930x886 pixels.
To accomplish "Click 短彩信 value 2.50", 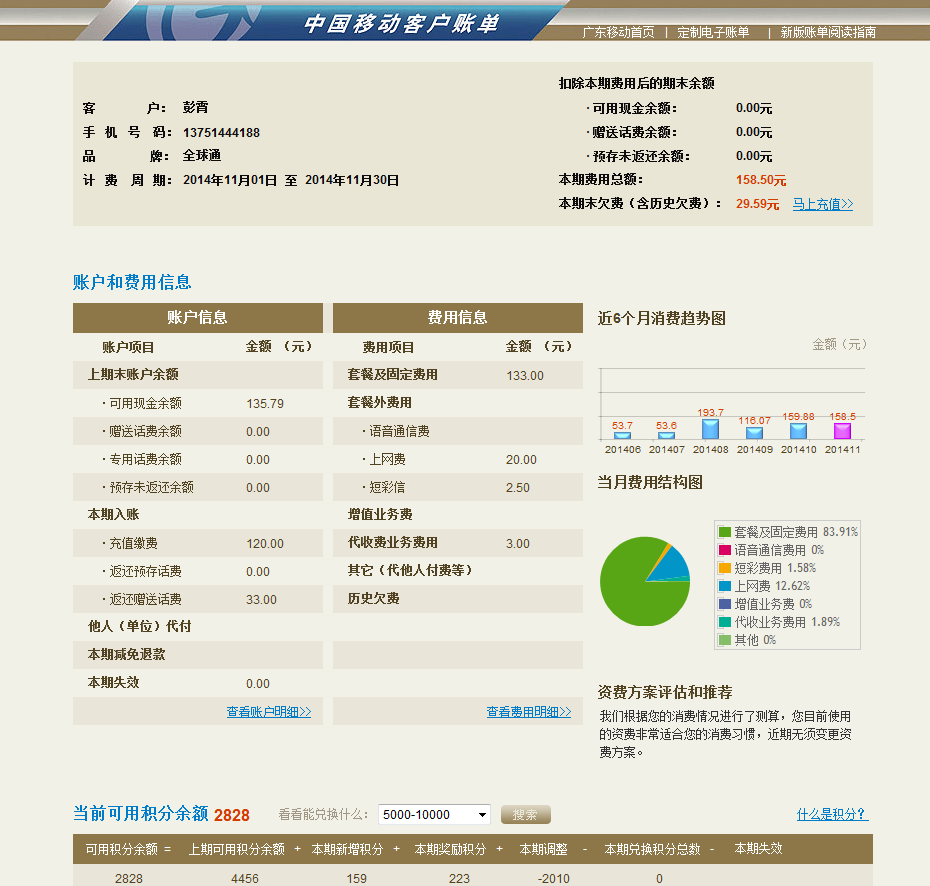I will tap(518, 487).
